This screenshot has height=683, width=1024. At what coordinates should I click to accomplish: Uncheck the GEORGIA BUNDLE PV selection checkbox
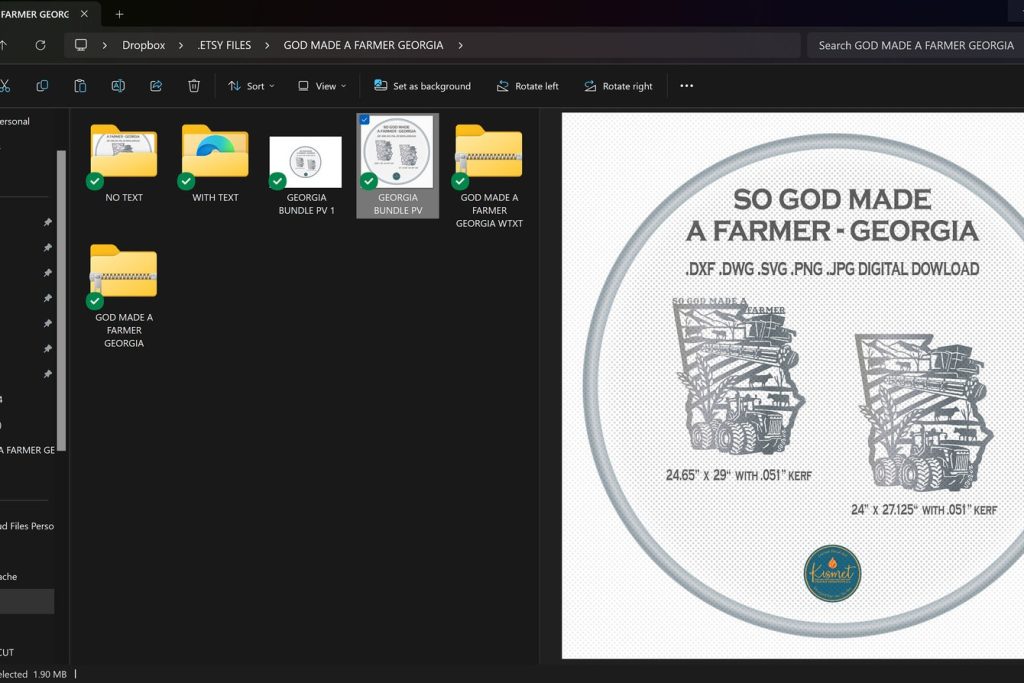(364, 120)
